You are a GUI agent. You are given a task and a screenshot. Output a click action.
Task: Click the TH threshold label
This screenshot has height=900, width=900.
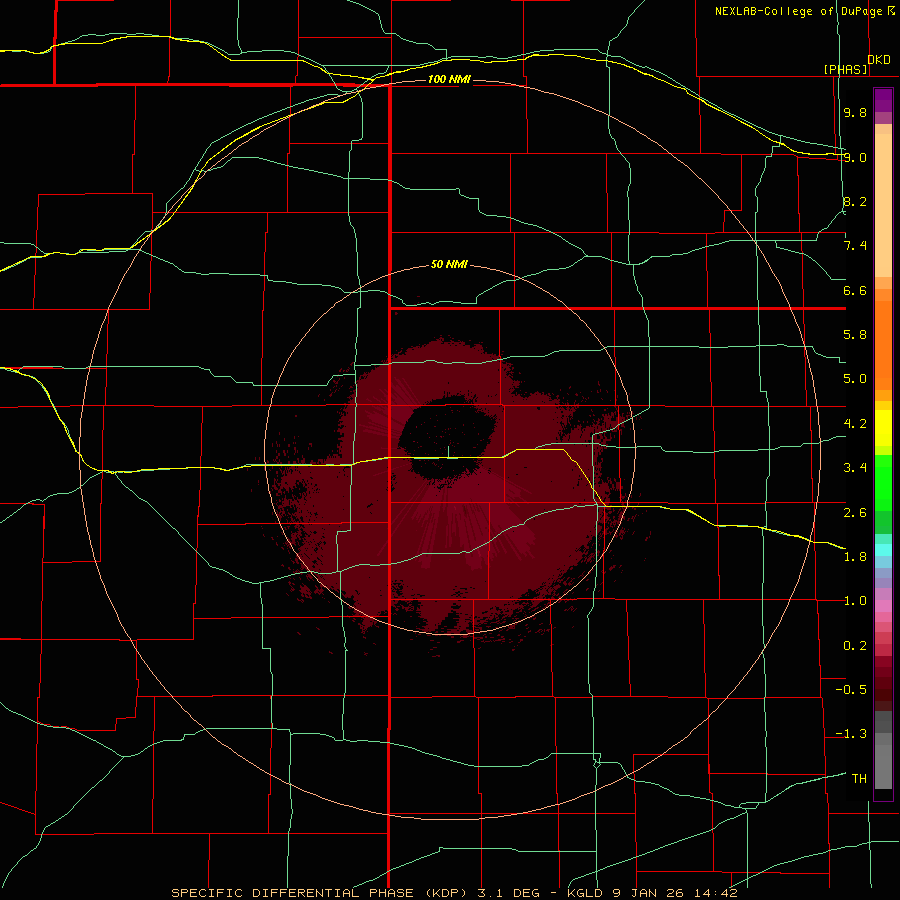[x=859, y=779]
